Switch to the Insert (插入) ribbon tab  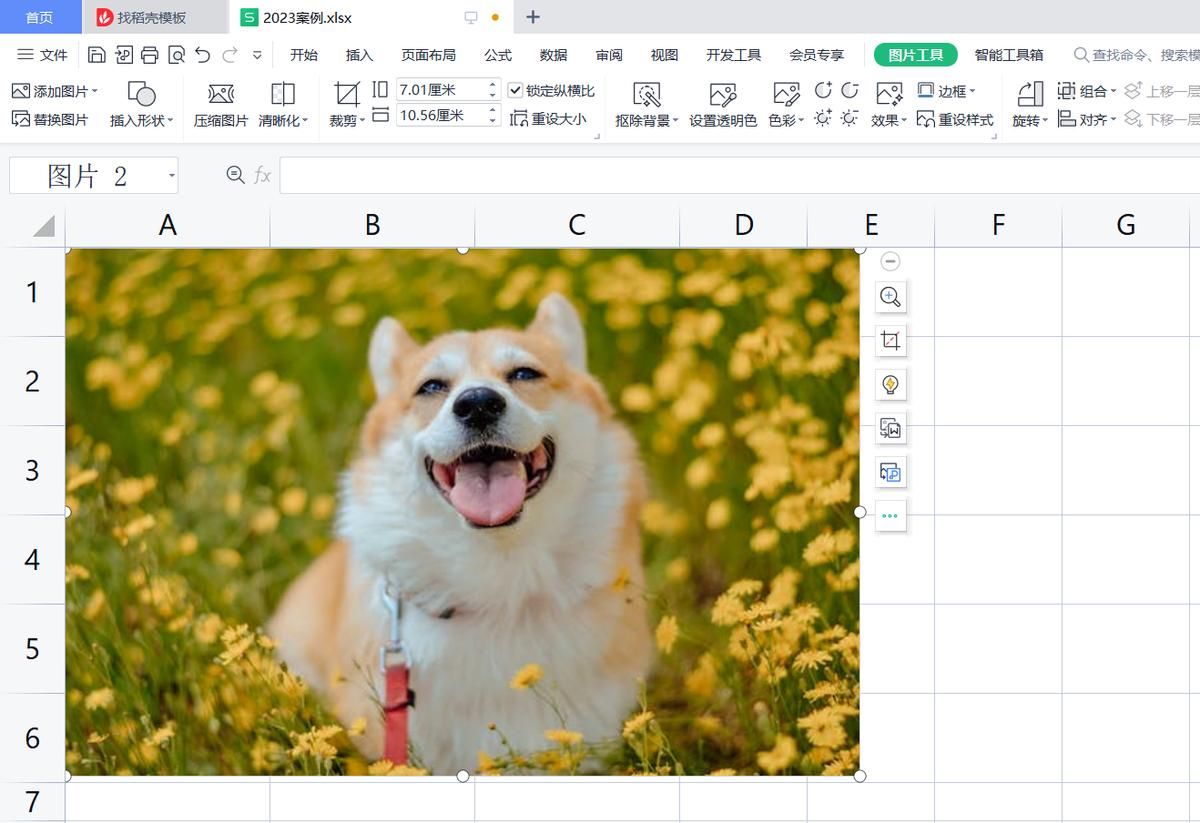[359, 55]
